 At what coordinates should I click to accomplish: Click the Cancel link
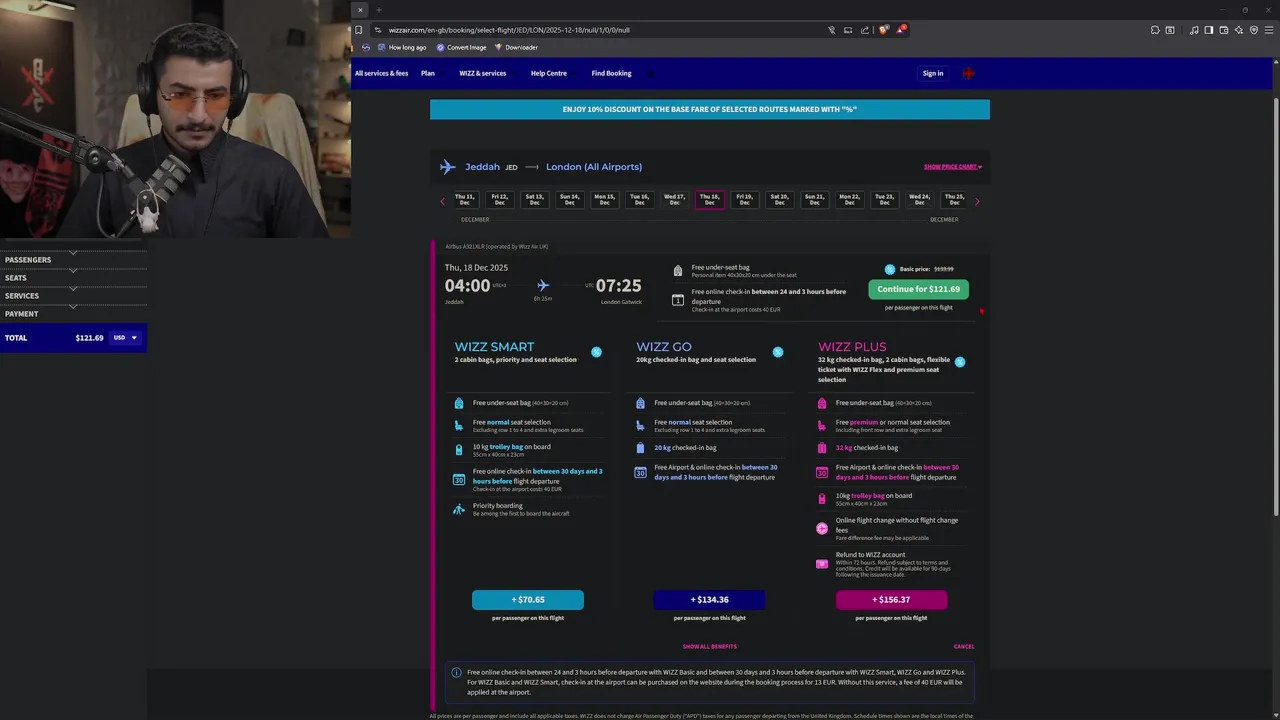[x=964, y=647]
